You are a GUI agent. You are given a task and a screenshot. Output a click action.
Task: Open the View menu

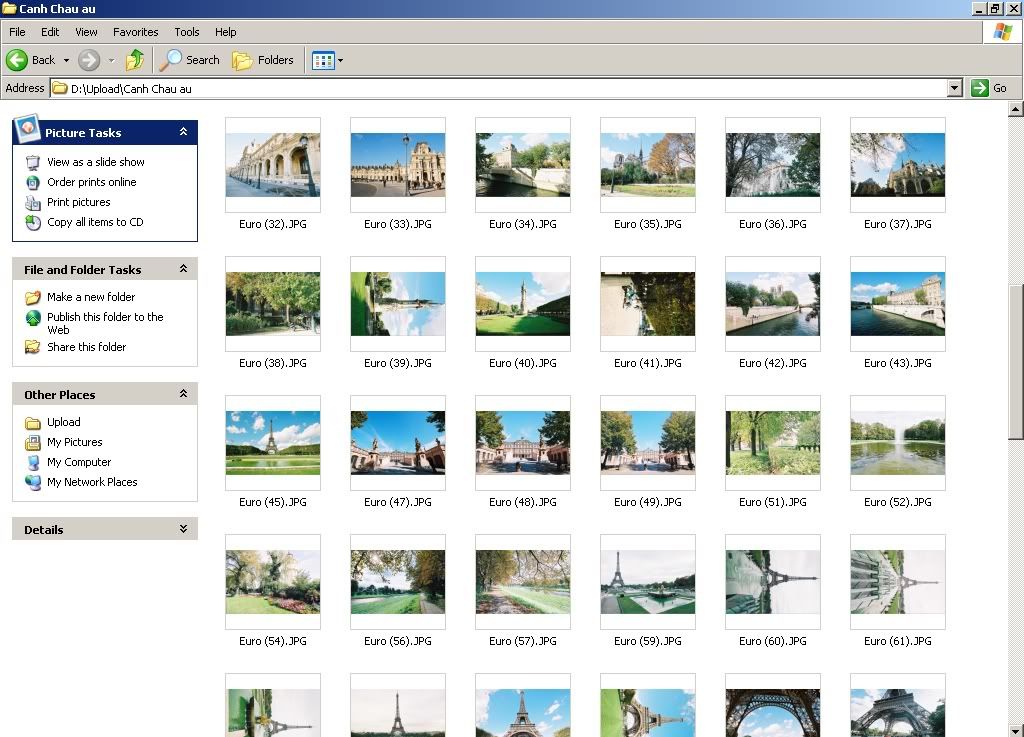click(86, 32)
